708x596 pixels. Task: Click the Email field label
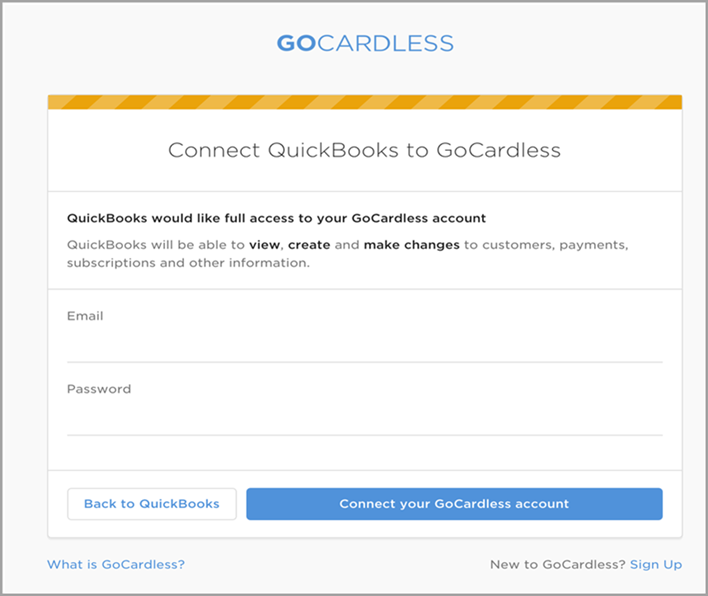pos(85,316)
